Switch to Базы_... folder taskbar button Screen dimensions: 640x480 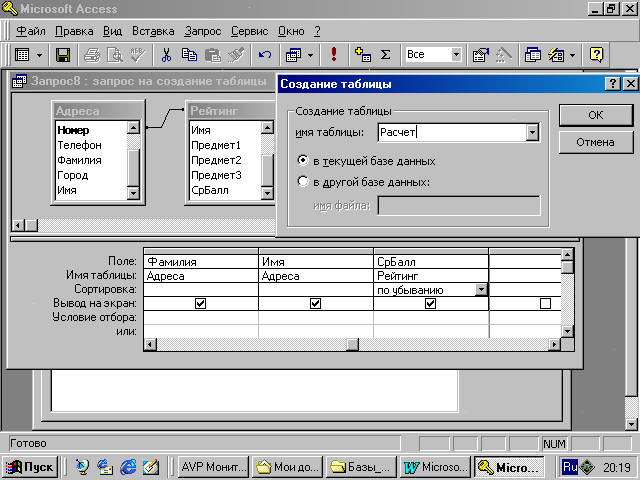[x=361, y=467]
